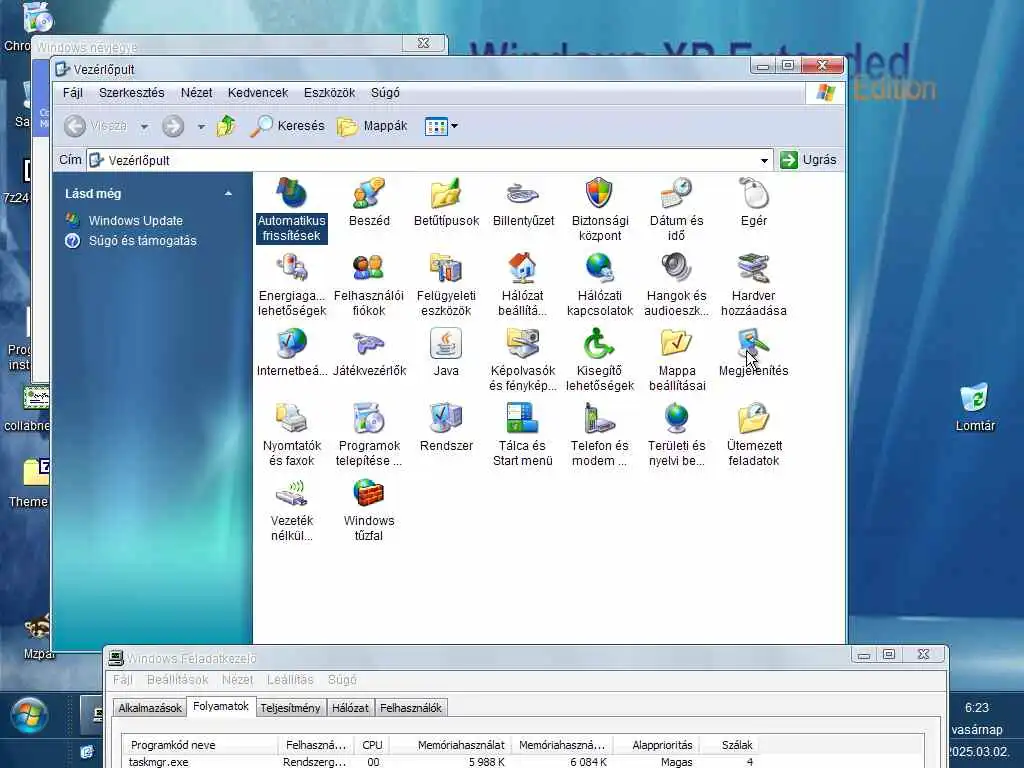The height and width of the screenshot is (768, 1024).
Task: Open the Lomtár recycle bin desktop icon
Action: [x=975, y=407]
